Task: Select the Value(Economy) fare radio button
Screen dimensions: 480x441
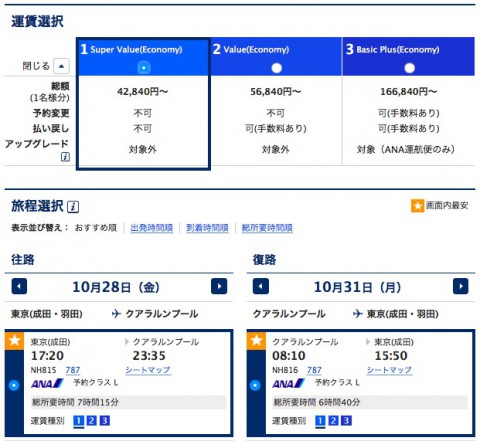Action: tap(276, 68)
